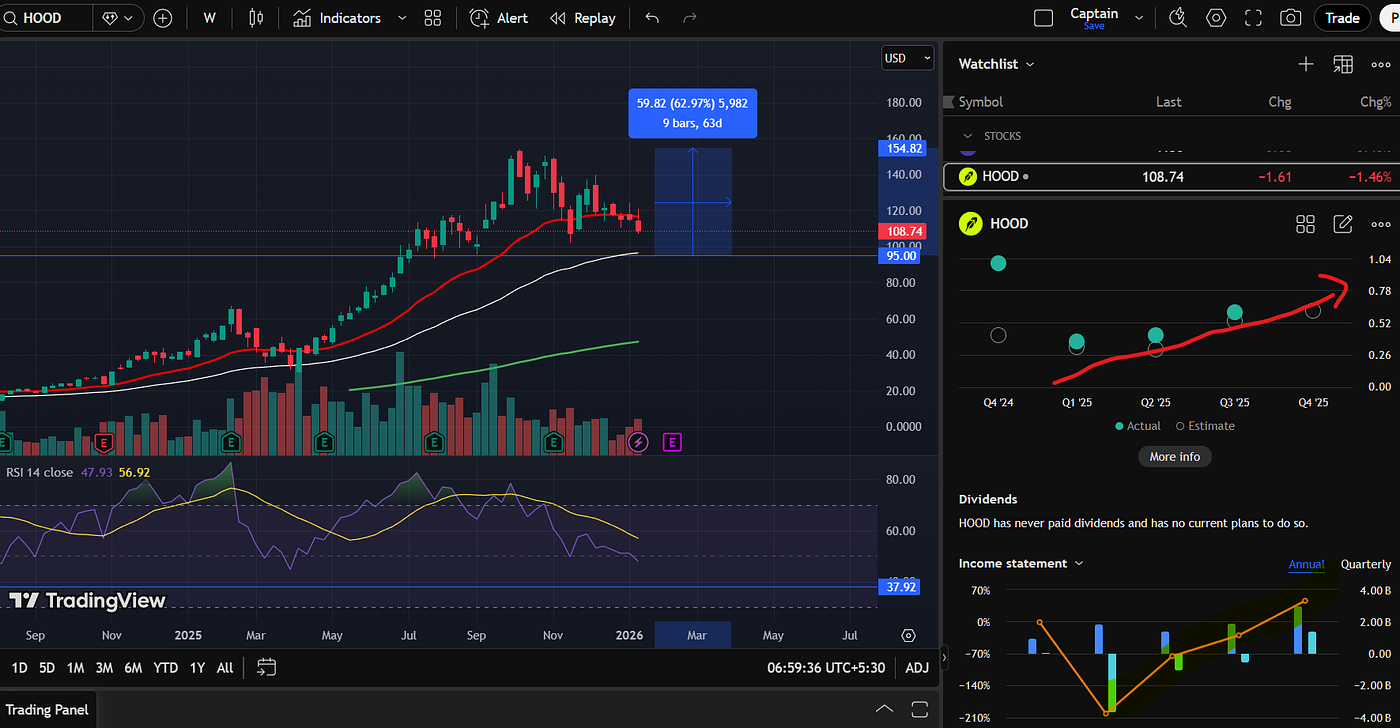Open timezone menu at 06:59:36 UTC+5:30
The image size is (1400, 728).
pyautogui.click(x=827, y=668)
